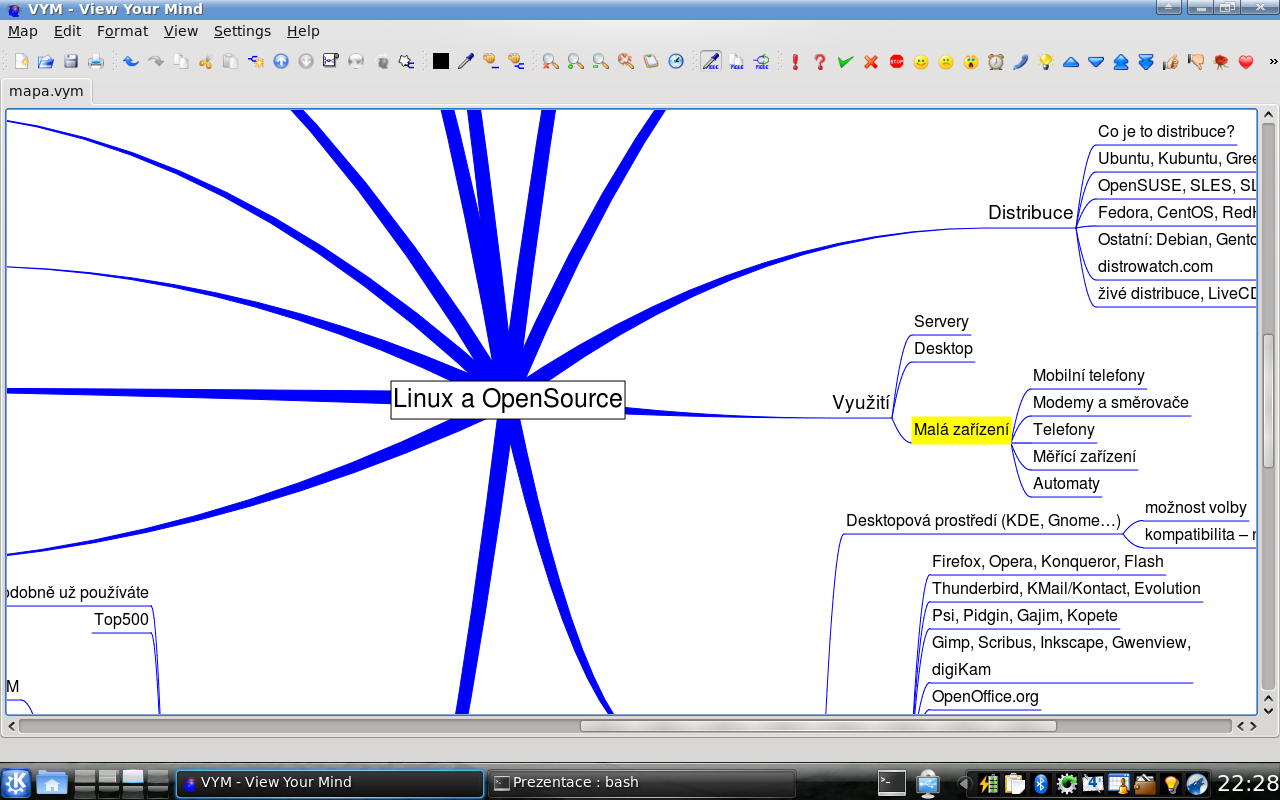The image size is (1280, 800).
Task: Set the thumbs down flag
Action: pos(1196,61)
